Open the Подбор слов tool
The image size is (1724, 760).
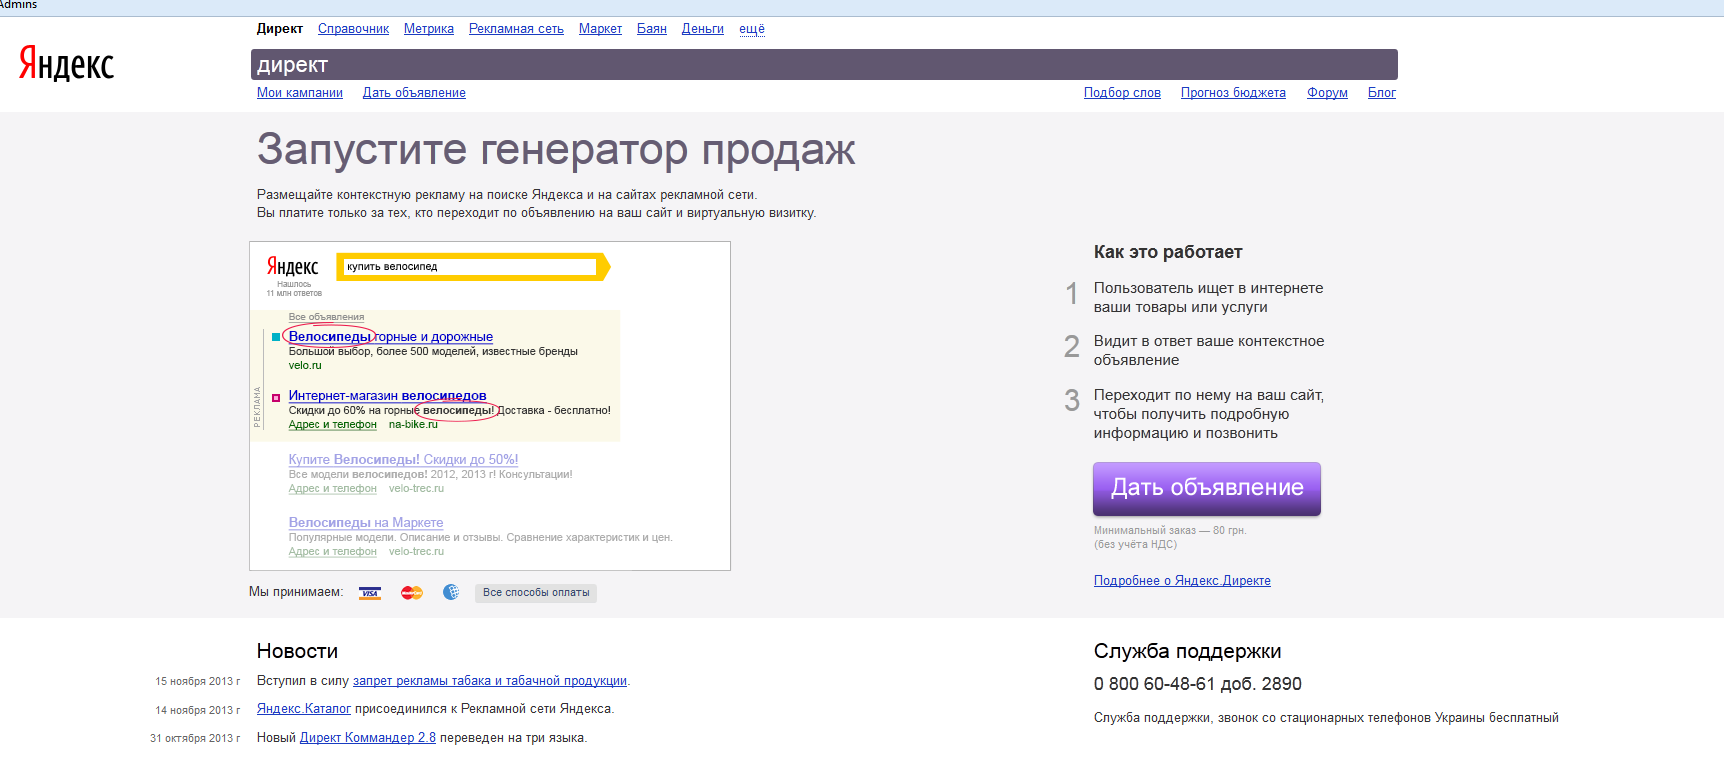click(1122, 93)
